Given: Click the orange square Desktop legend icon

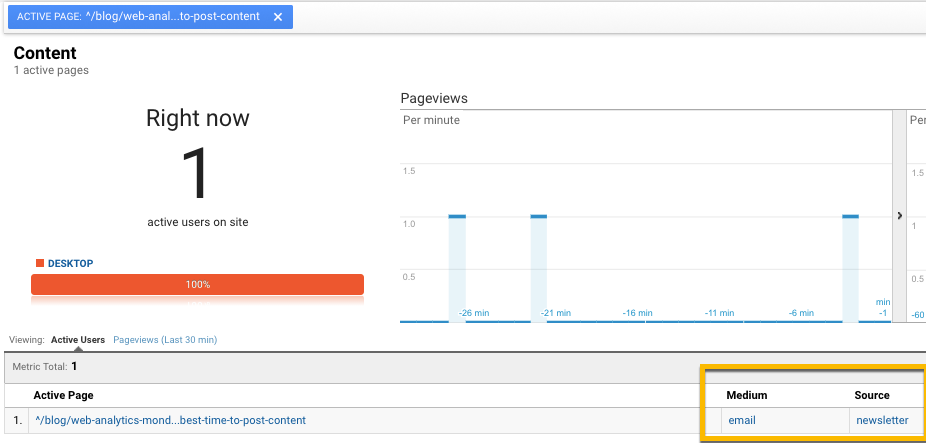Looking at the screenshot, I should 40,263.
